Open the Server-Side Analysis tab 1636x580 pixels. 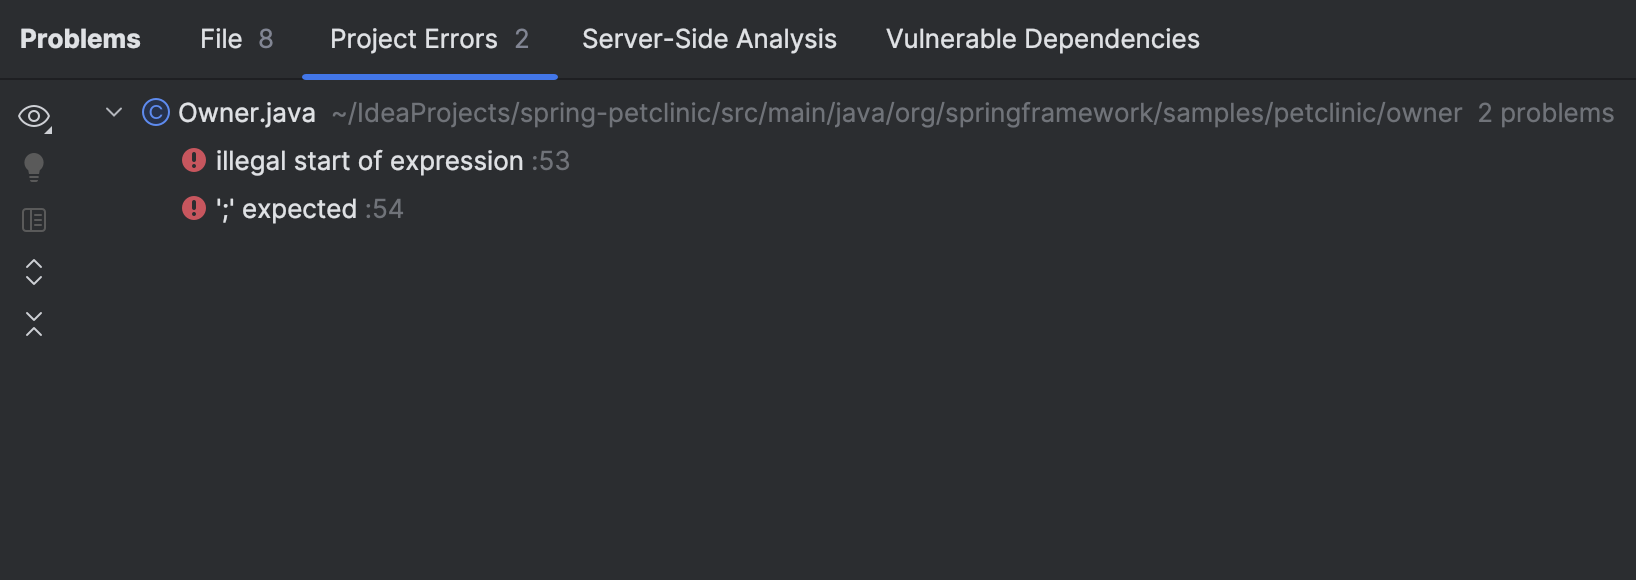(x=708, y=38)
